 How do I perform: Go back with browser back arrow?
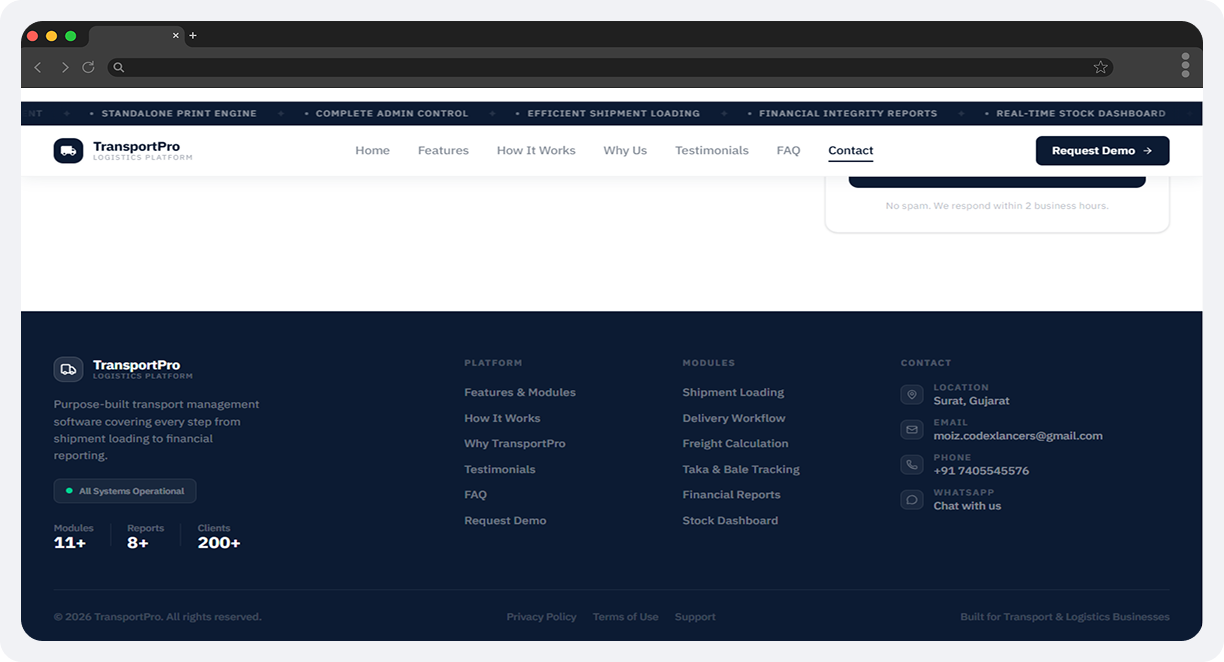(38, 67)
